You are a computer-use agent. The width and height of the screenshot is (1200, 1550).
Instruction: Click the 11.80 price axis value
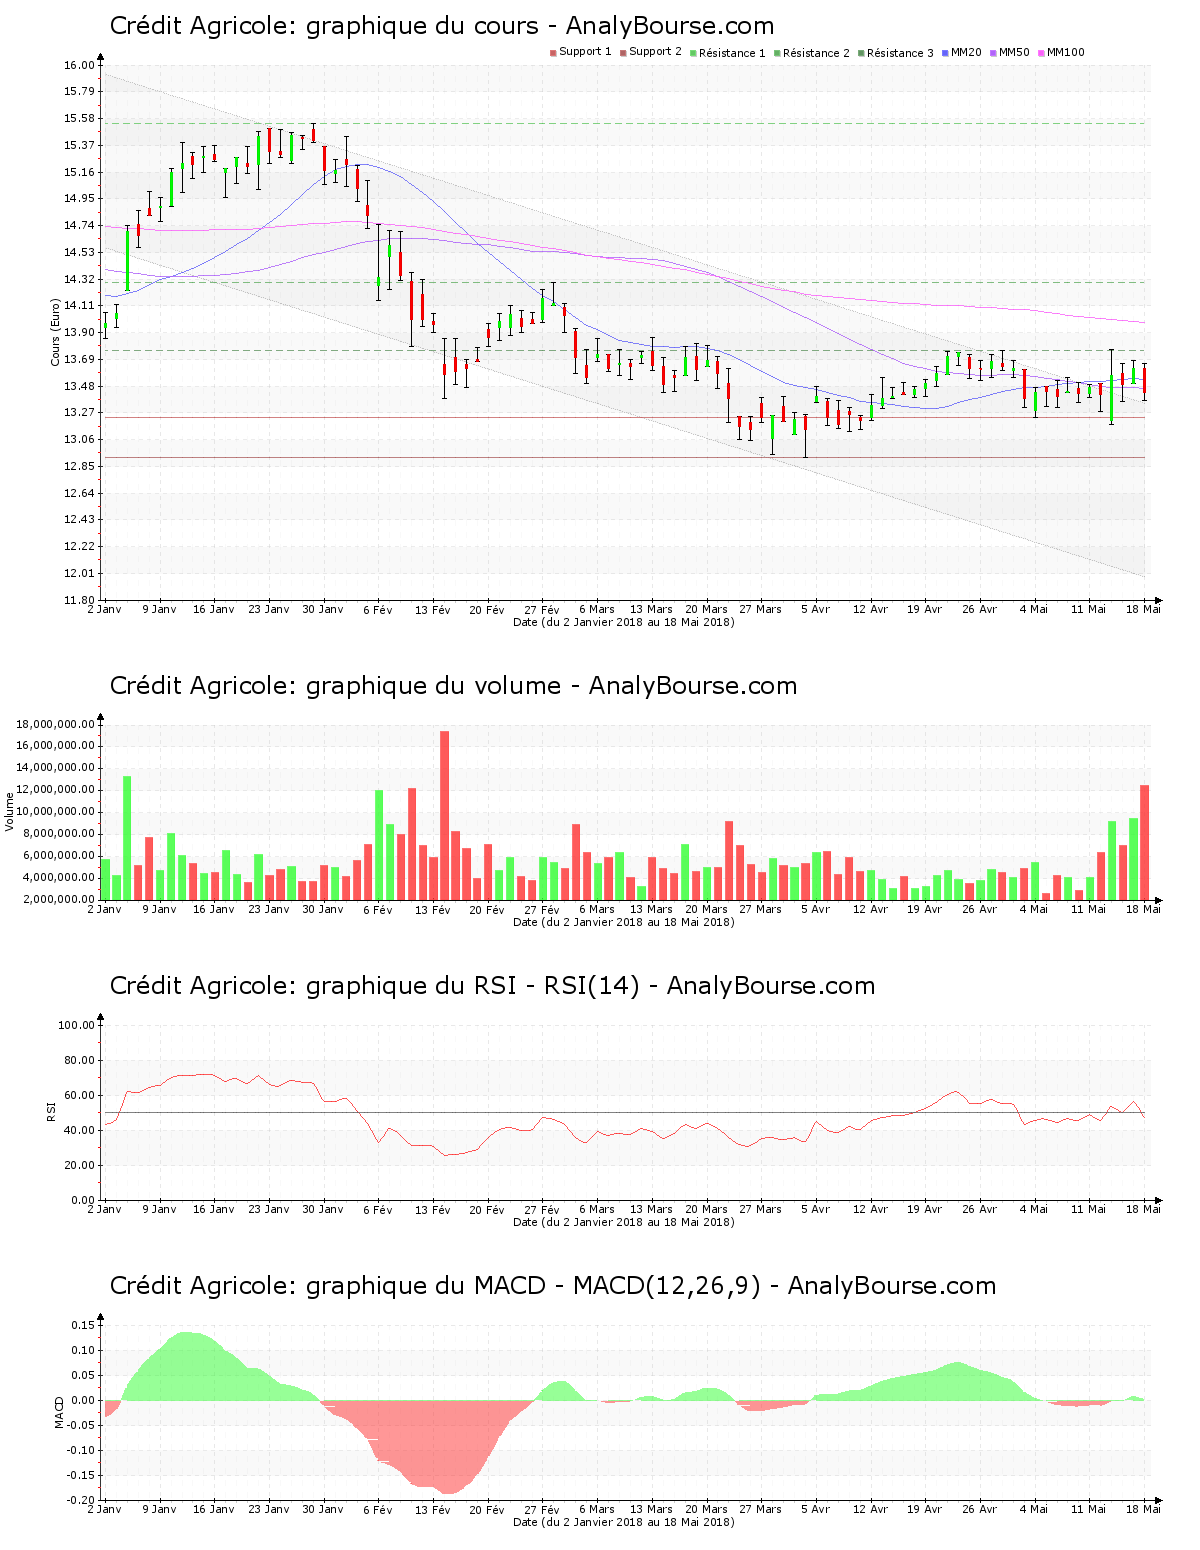click(79, 600)
